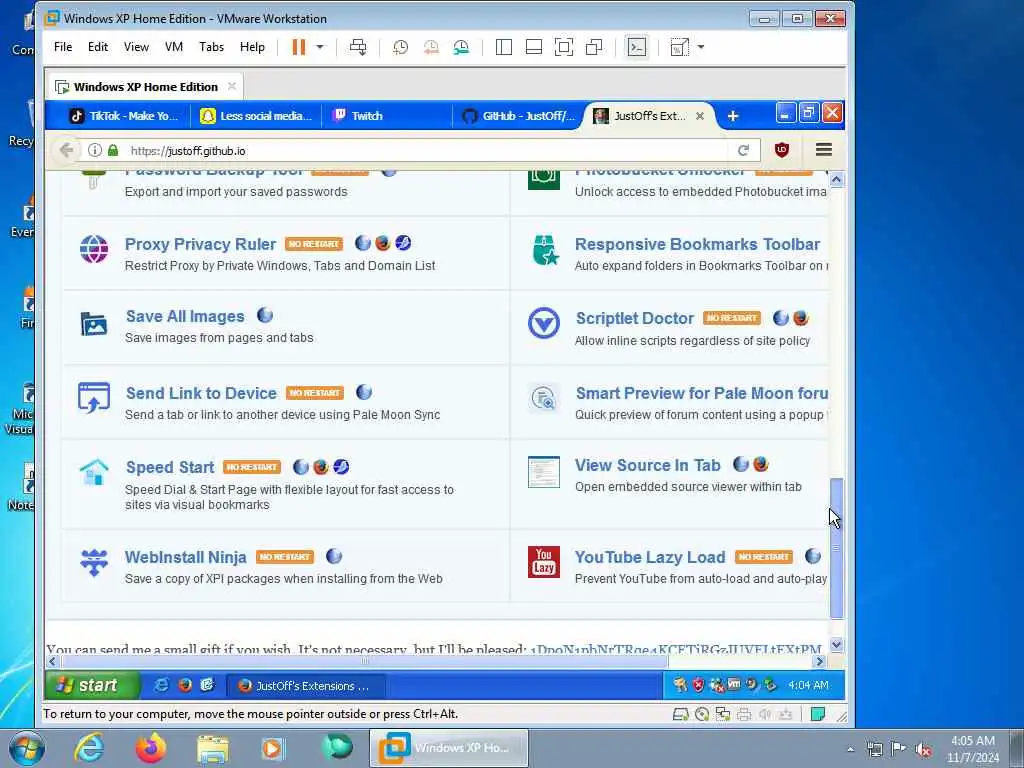1024x768 pixels.
Task: Launch Firefox from the Windows 7 taskbar
Action: (x=151, y=748)
